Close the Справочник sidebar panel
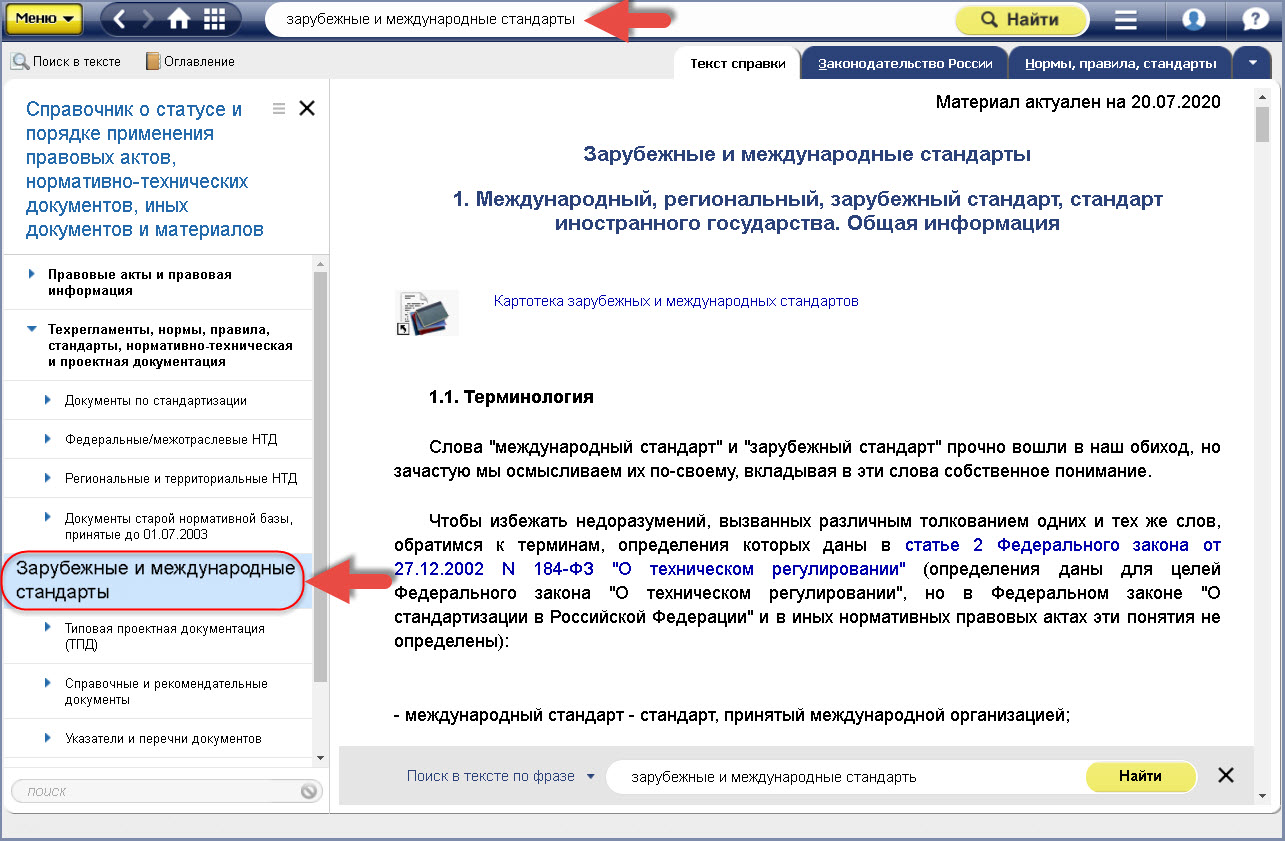 click(x=307, y=108)
